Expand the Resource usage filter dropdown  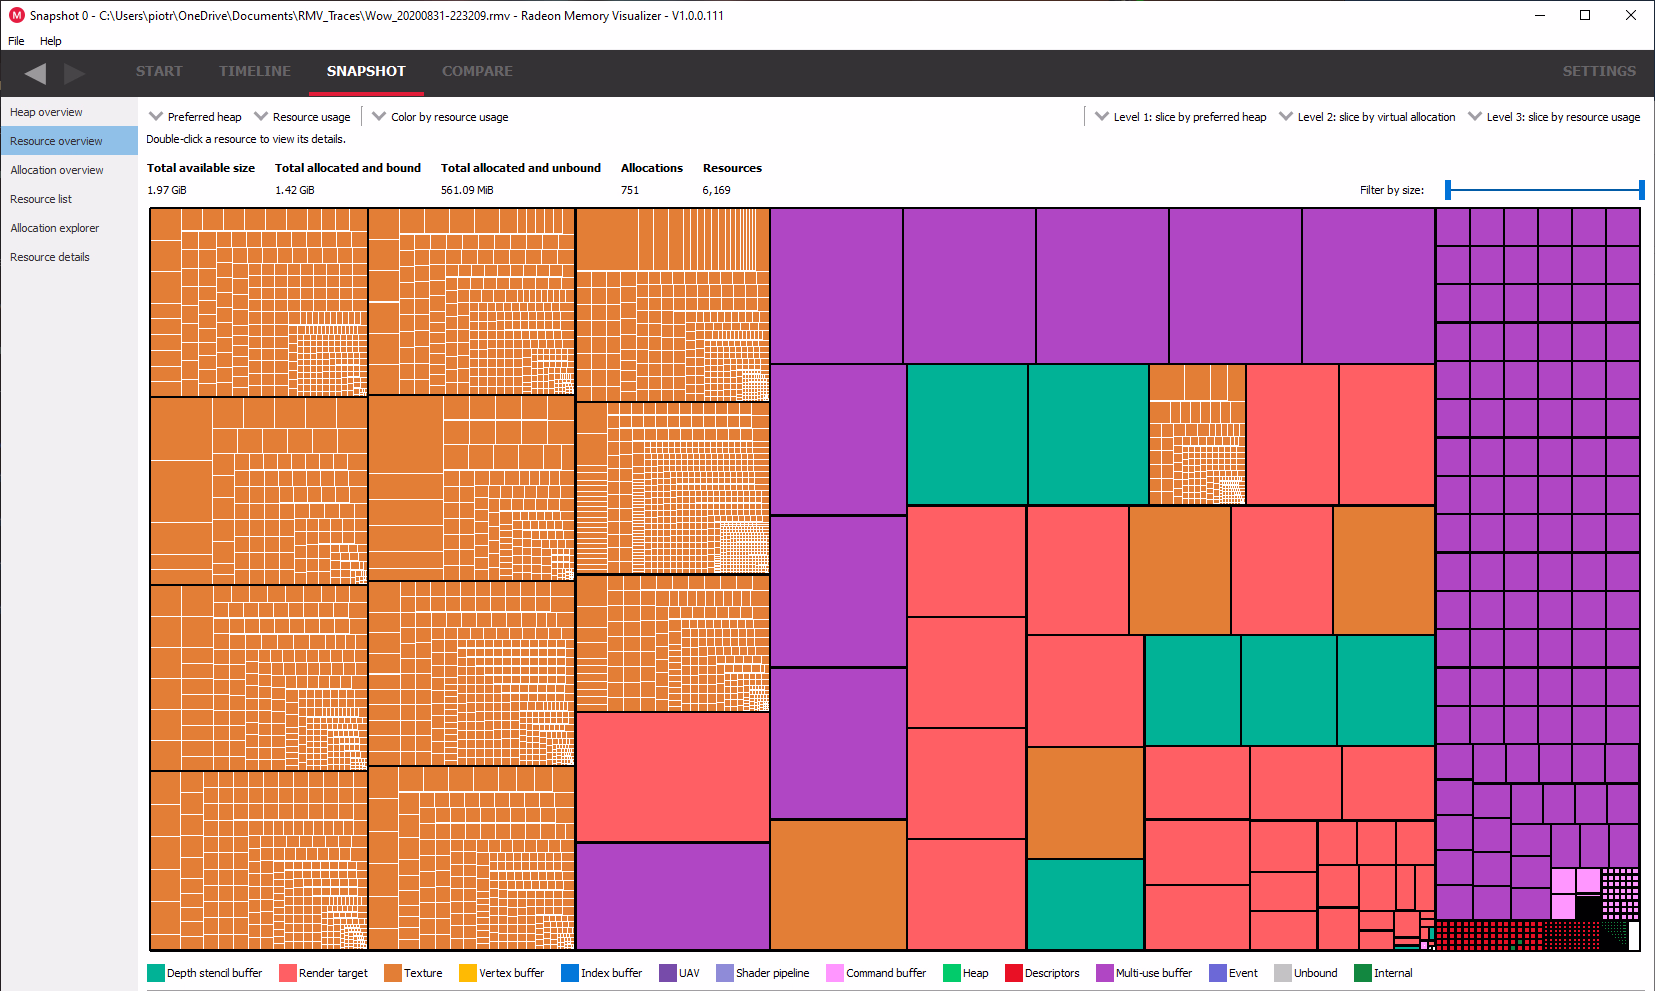pyautogui.click(x=302, y=117)
